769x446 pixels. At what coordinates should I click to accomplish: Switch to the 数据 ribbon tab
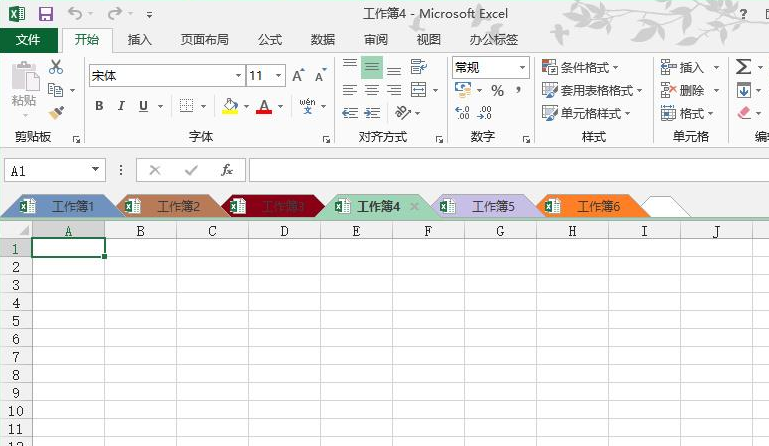pos(323,40)
